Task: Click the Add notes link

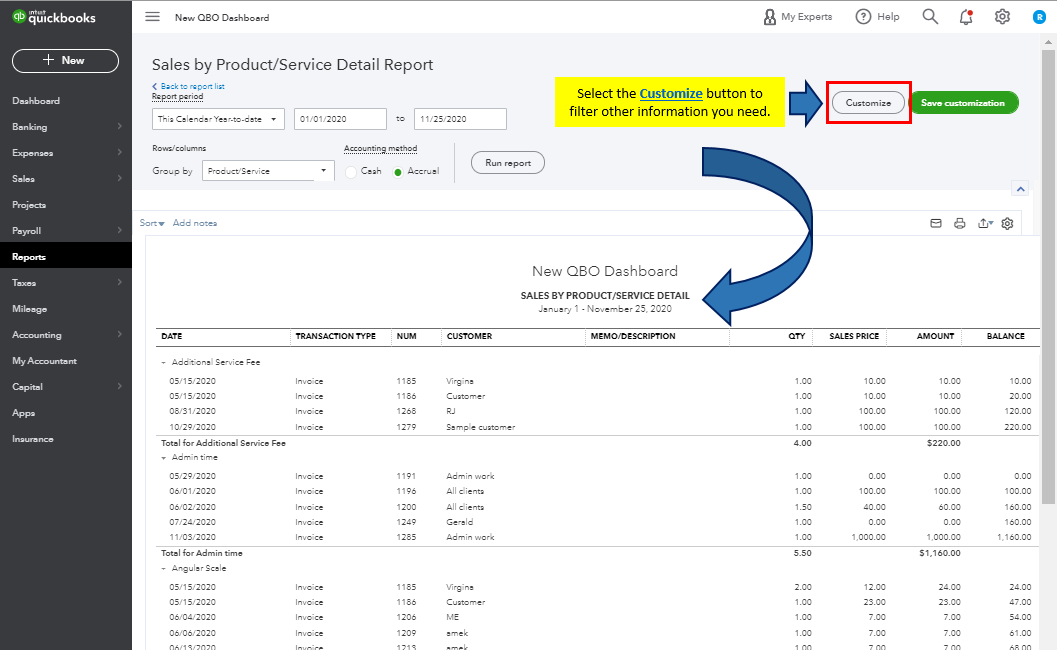Action: click(x=195, y=223)
